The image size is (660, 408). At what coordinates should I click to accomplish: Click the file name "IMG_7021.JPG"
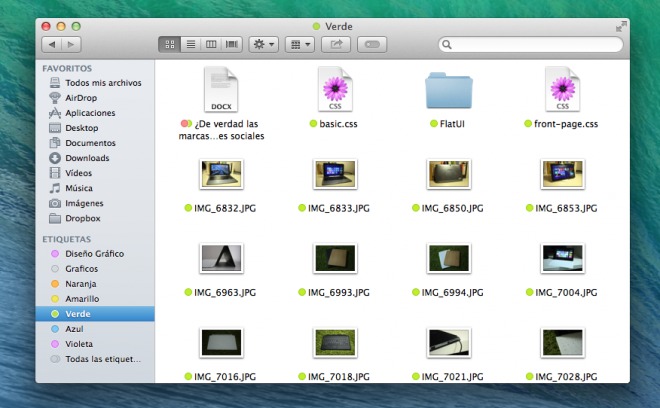click(452, 376)
